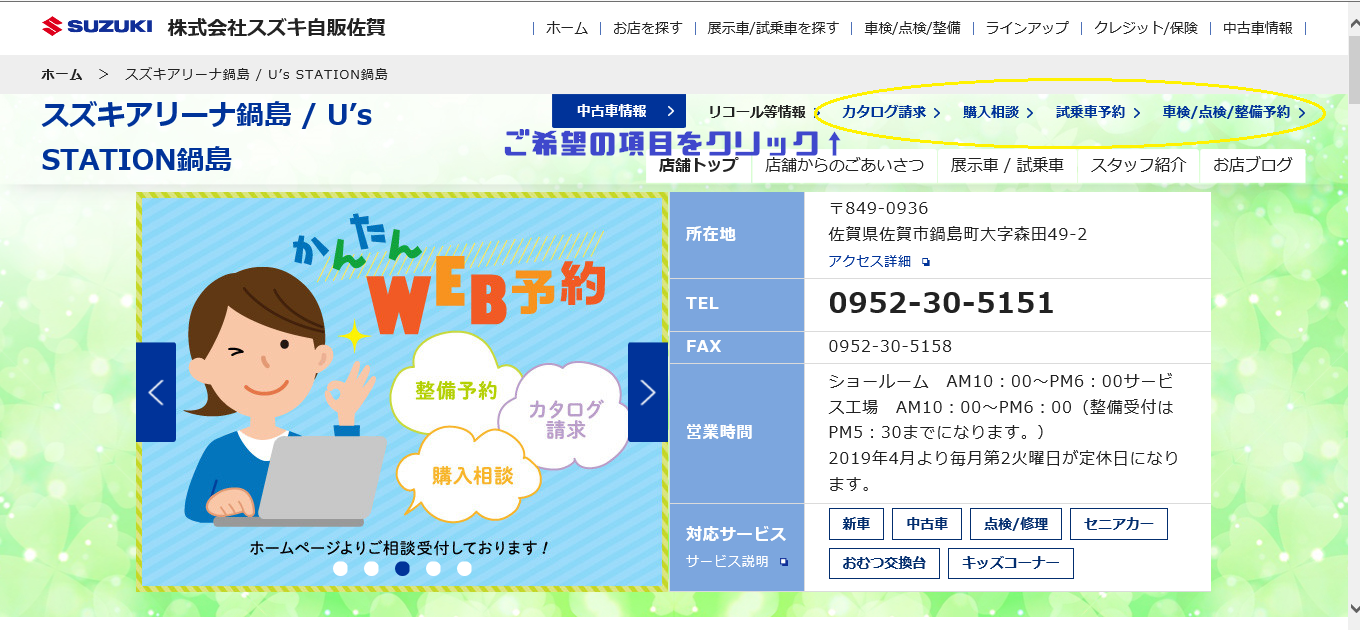The image size is (1360, 630).
Task: Select the fifth carousel dot indicator
Action: [464, 568]
